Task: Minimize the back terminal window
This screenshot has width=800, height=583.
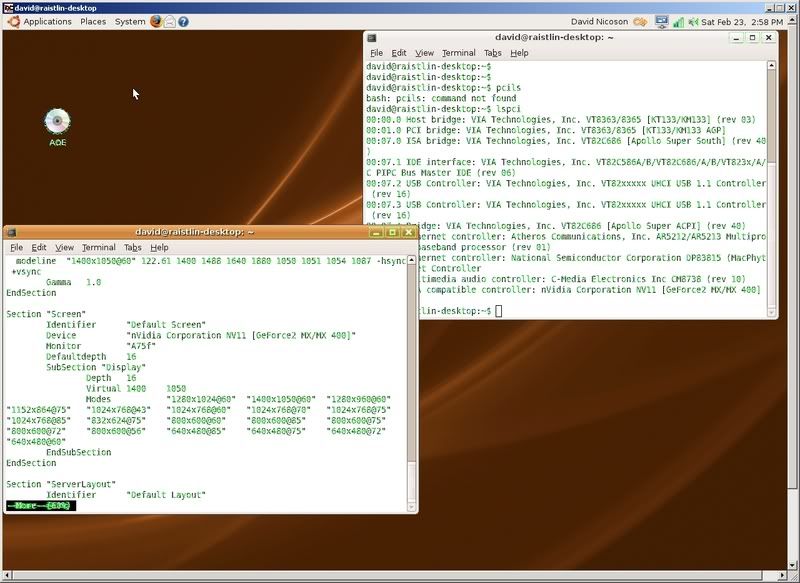Action: (x=736, y=38)
